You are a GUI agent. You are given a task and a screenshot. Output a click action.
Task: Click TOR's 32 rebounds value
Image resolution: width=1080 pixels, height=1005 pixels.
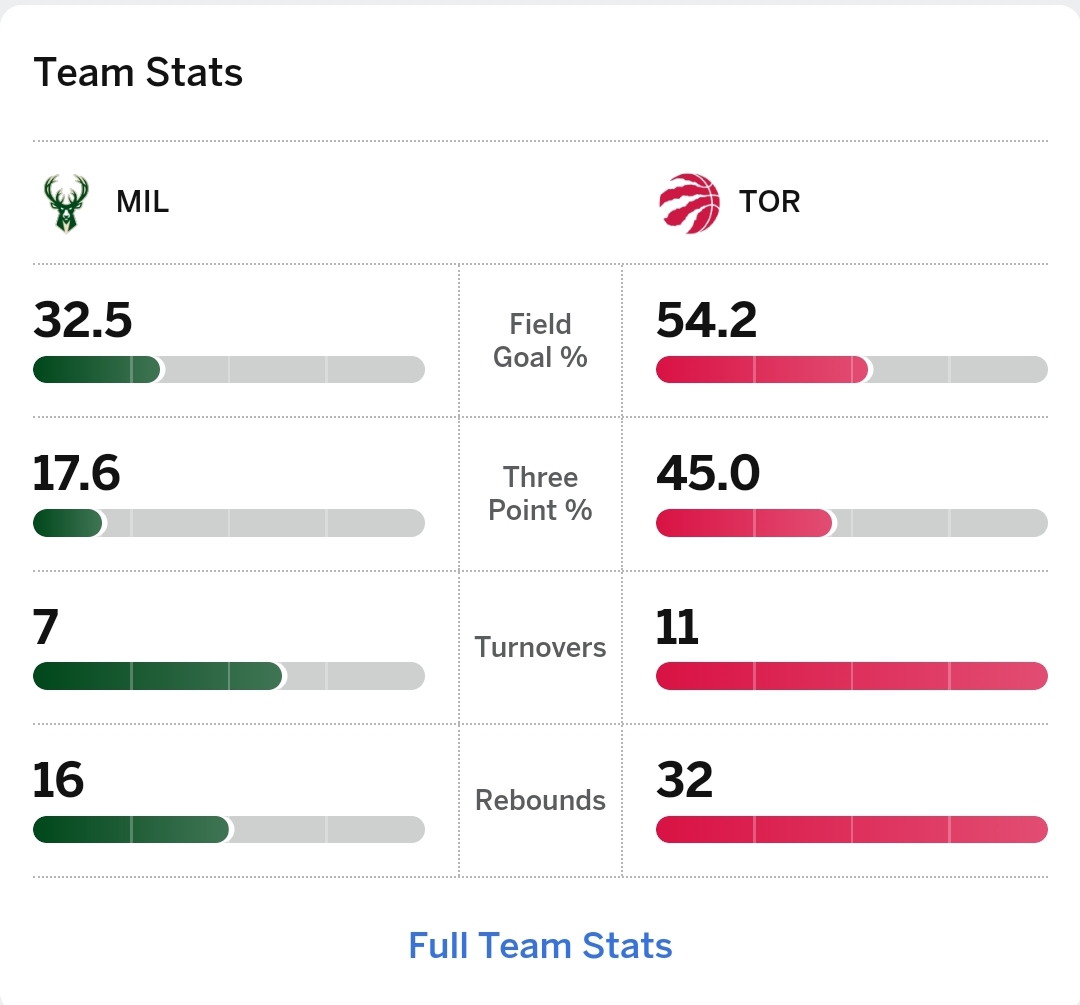[x=684, y=780]
